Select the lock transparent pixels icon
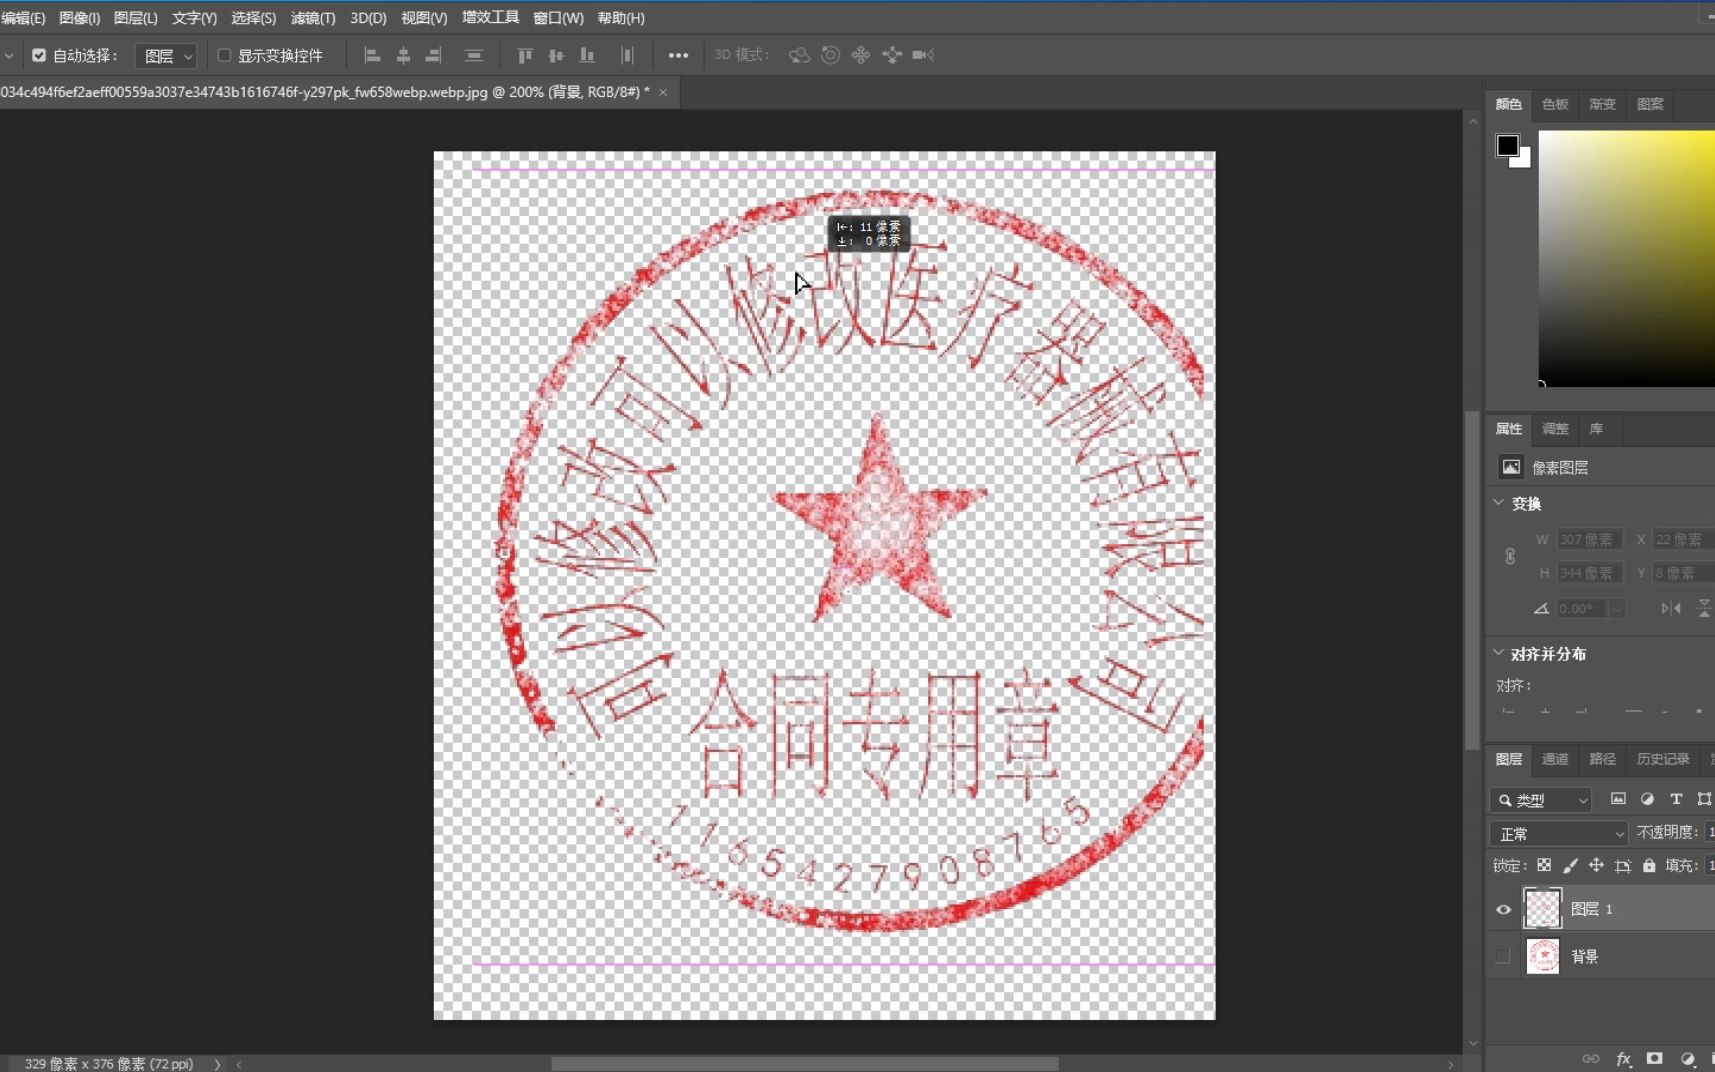1715x1072 pixels. pos(1545,866)
